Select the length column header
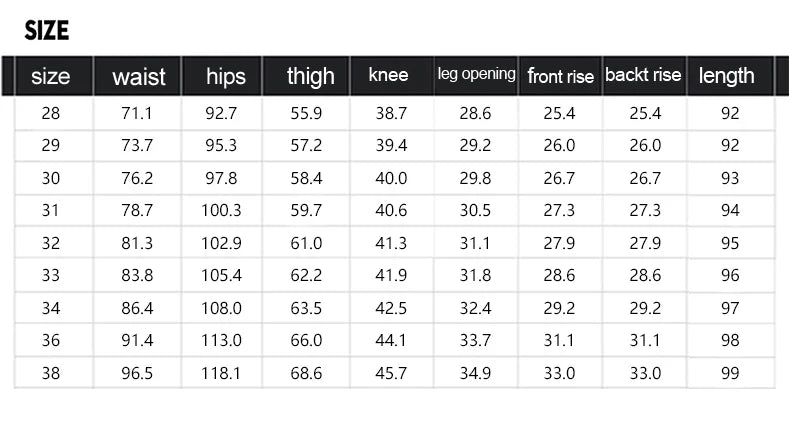This screenshot has height=433, width=790. 726,76
